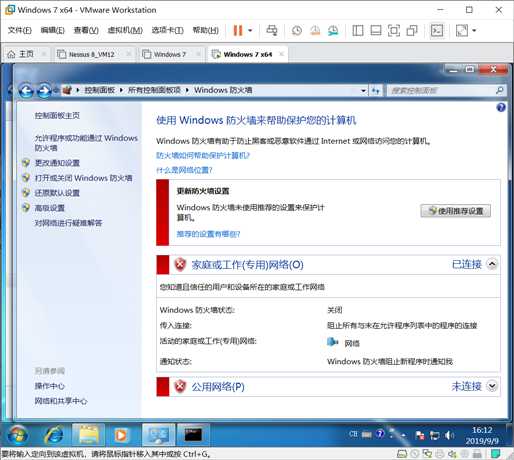Switch to the Windows 7 tab
The image size is (514, 460).
169,54
